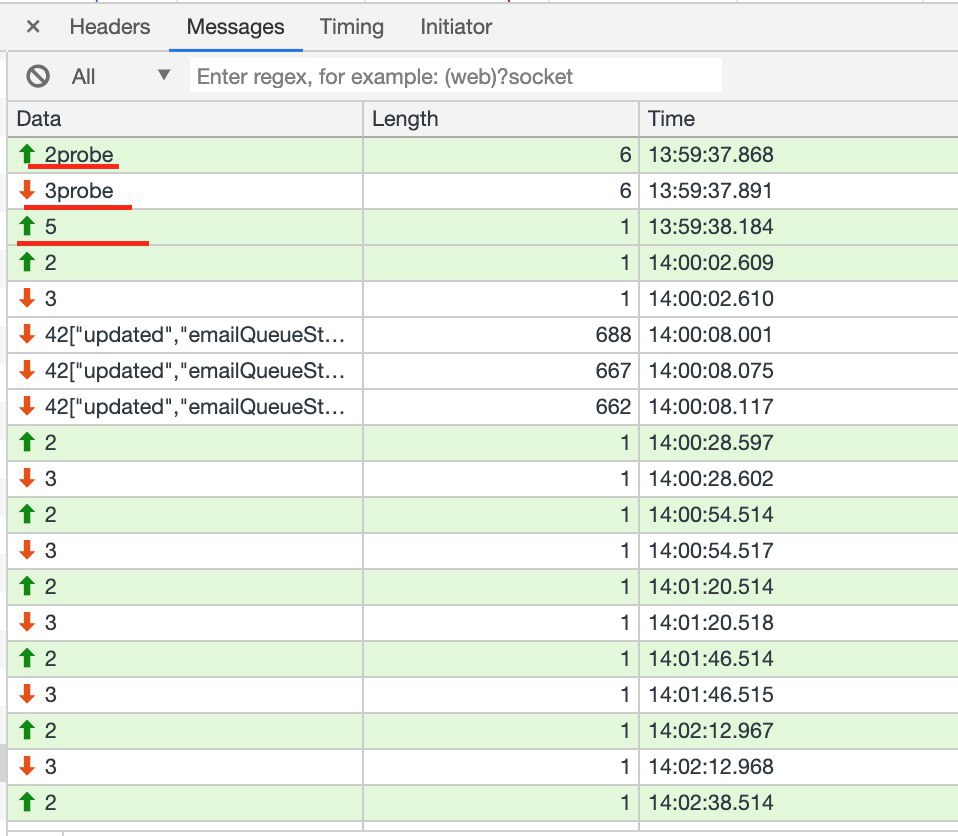This screenshot has width=958, height=836.
Task: Select the updated emailQueue message of length 662
Action: coord(483,407)
